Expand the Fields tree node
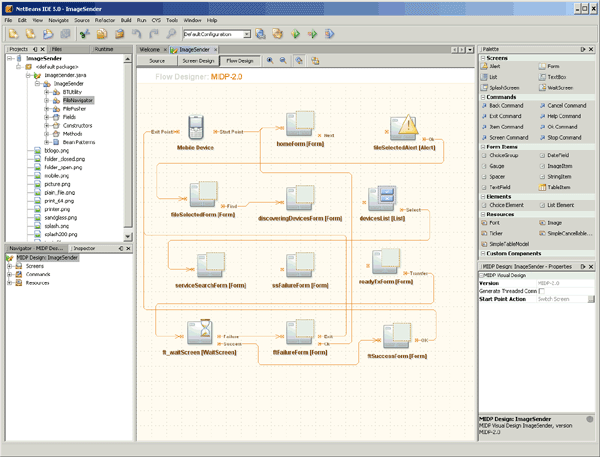 46,117
